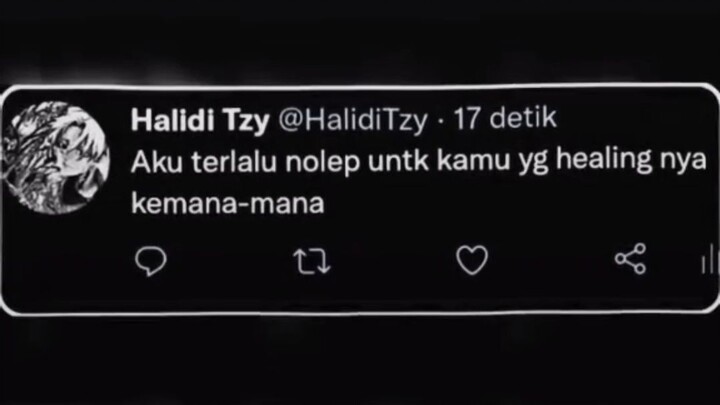This screenshot has height=405, width=720.
Task: Click the second tweet line kemana-mana
Action: pyautogui.click(x=228, y=203)
